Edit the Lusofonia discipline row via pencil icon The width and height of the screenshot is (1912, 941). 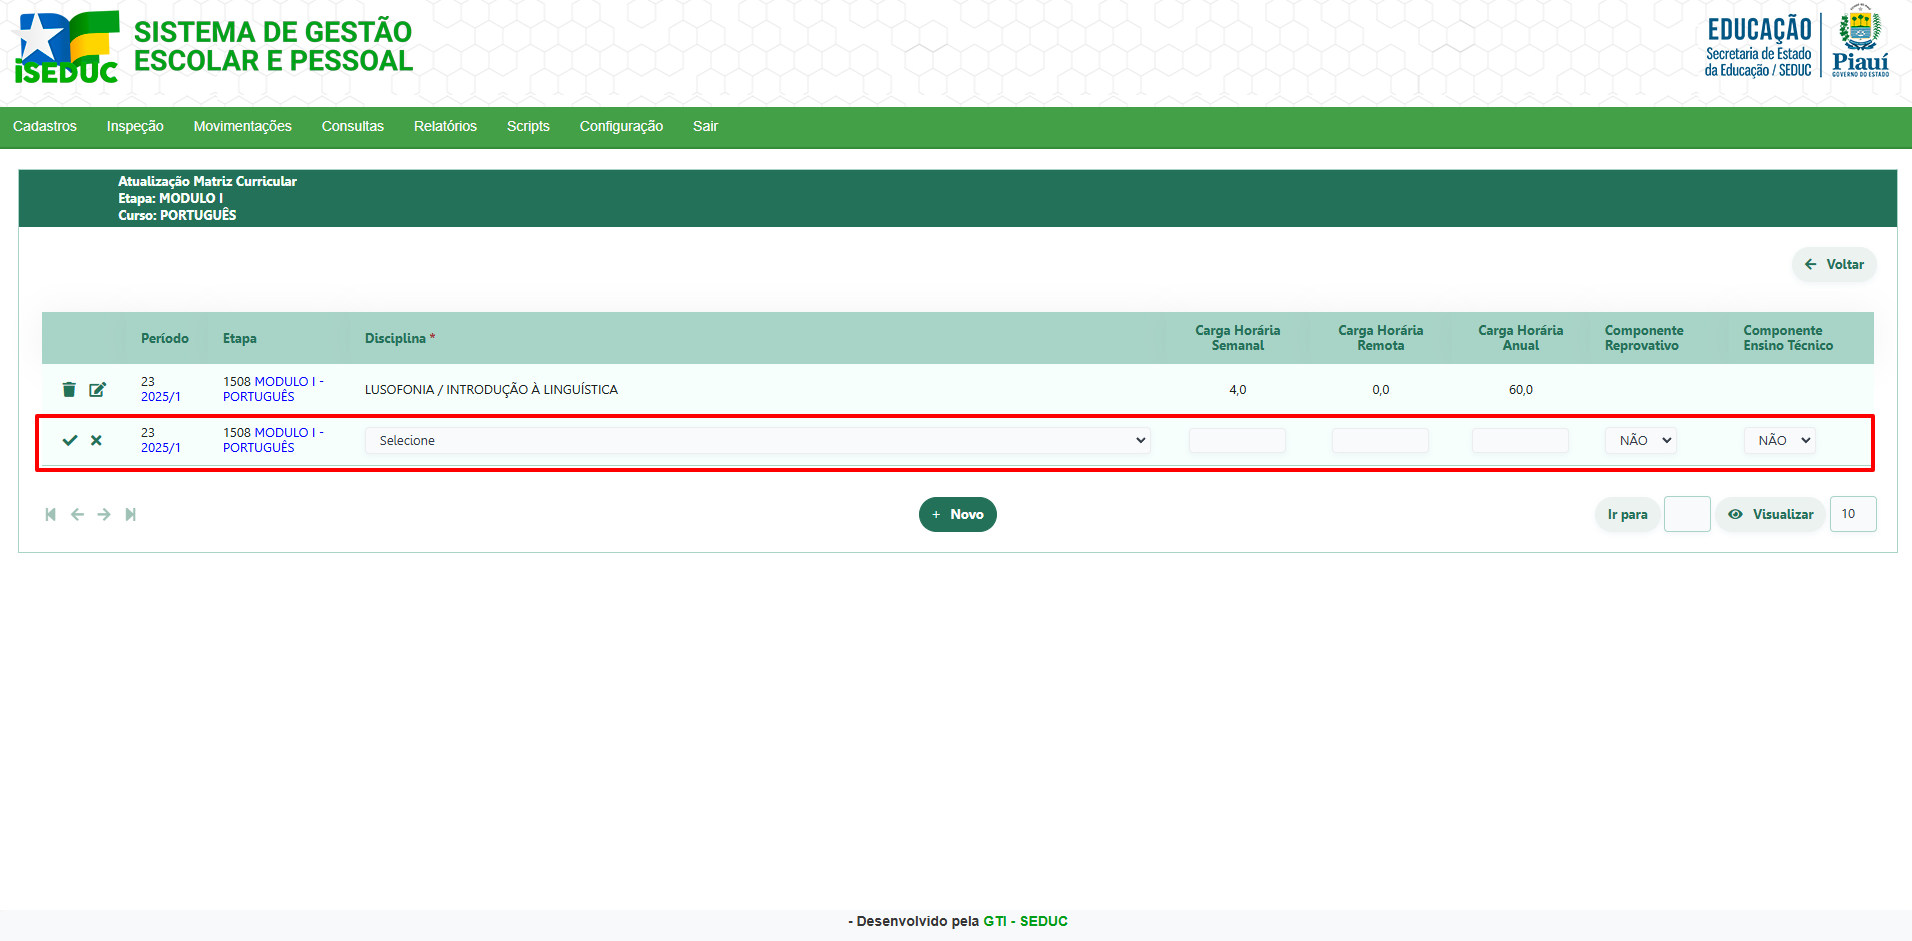pos(97,390)
